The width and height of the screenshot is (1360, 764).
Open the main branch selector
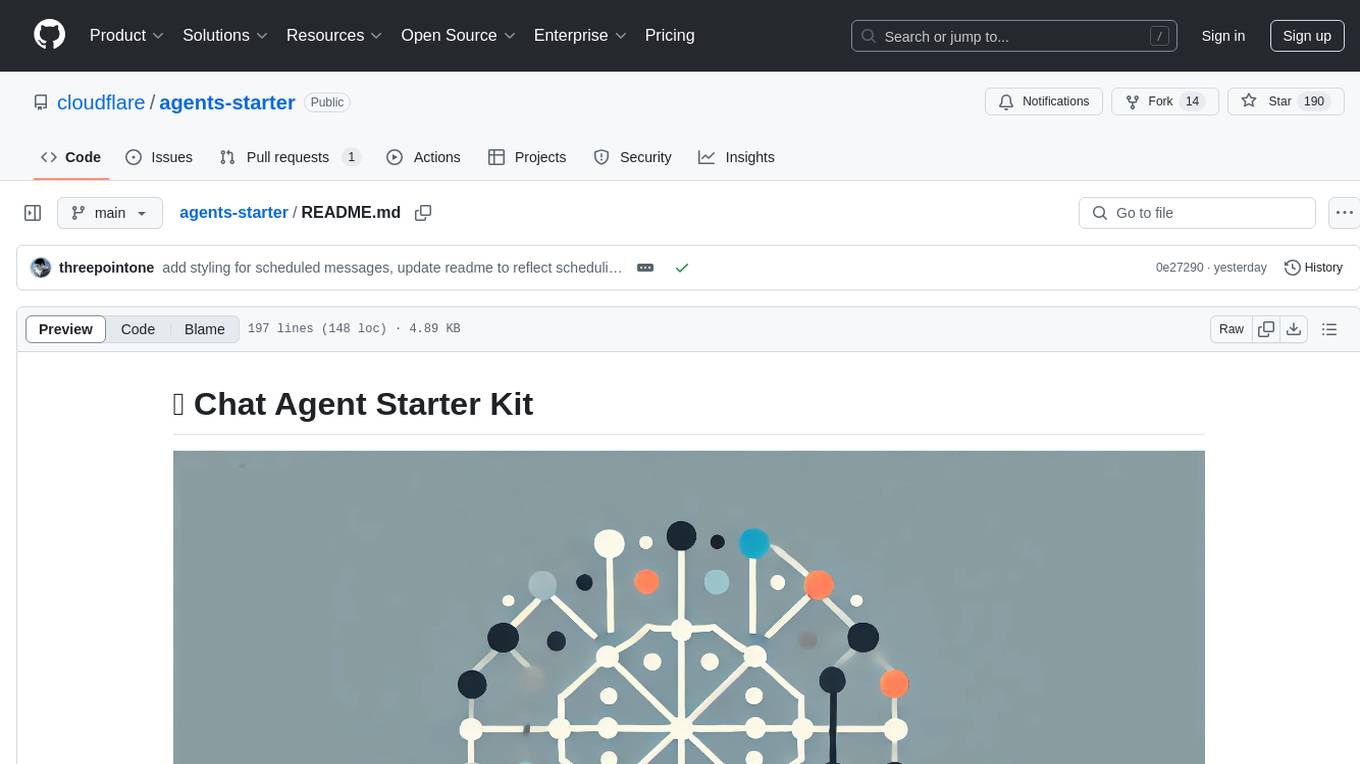pyautogui.click(x=109, y=213)
